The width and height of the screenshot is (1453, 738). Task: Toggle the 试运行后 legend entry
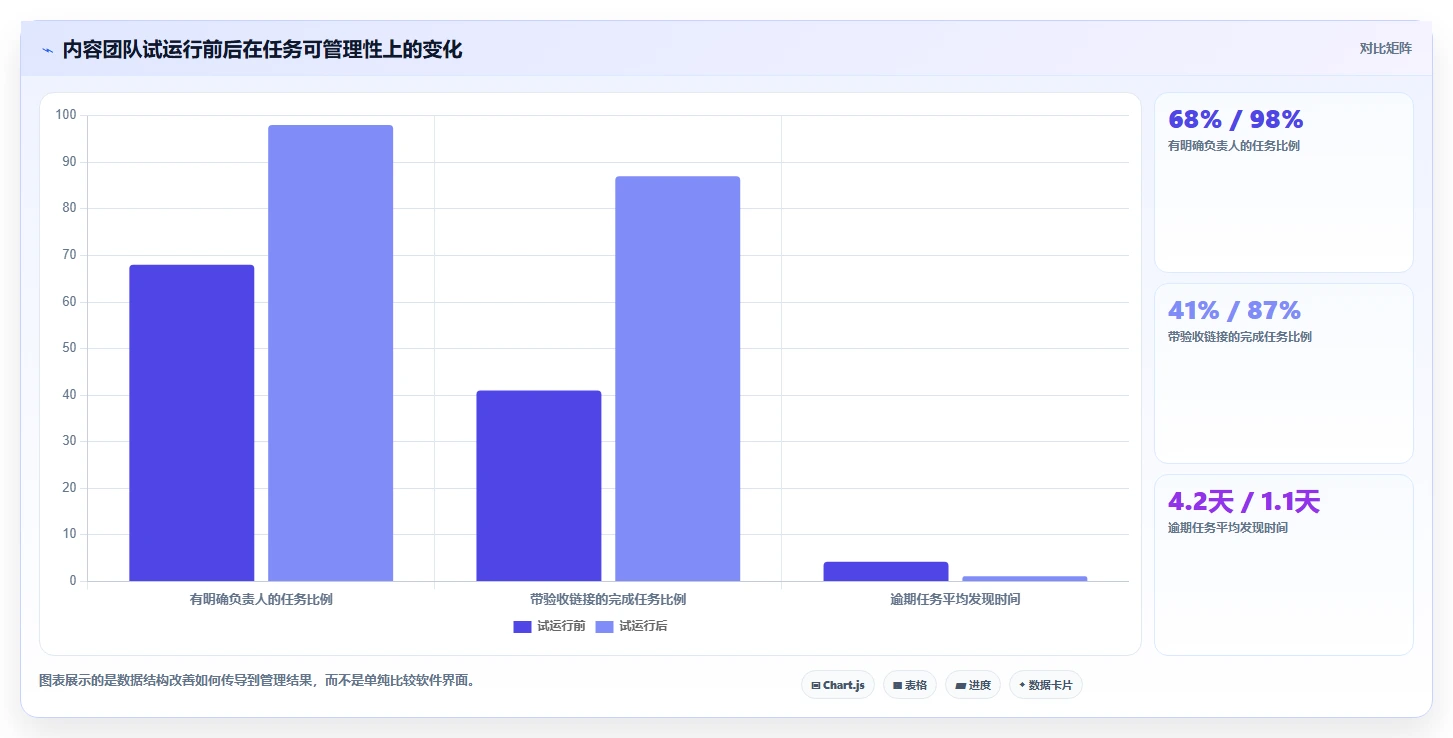tap(631, 627)
